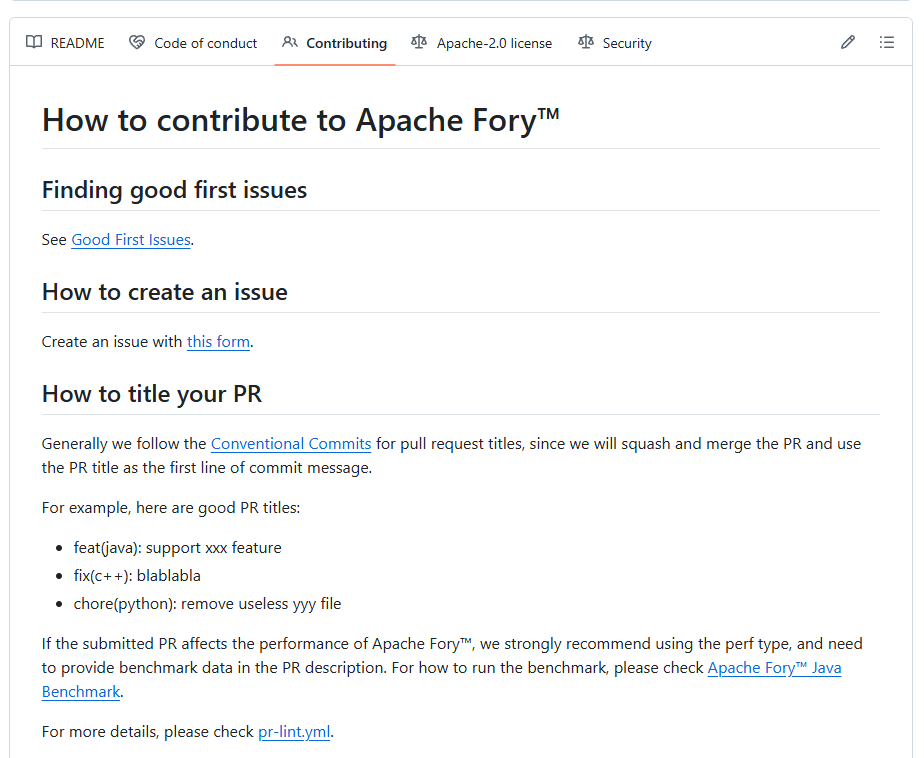Follow the 'this form' link
Viewport: 924px width, 758px height.
tap(218, 342)
